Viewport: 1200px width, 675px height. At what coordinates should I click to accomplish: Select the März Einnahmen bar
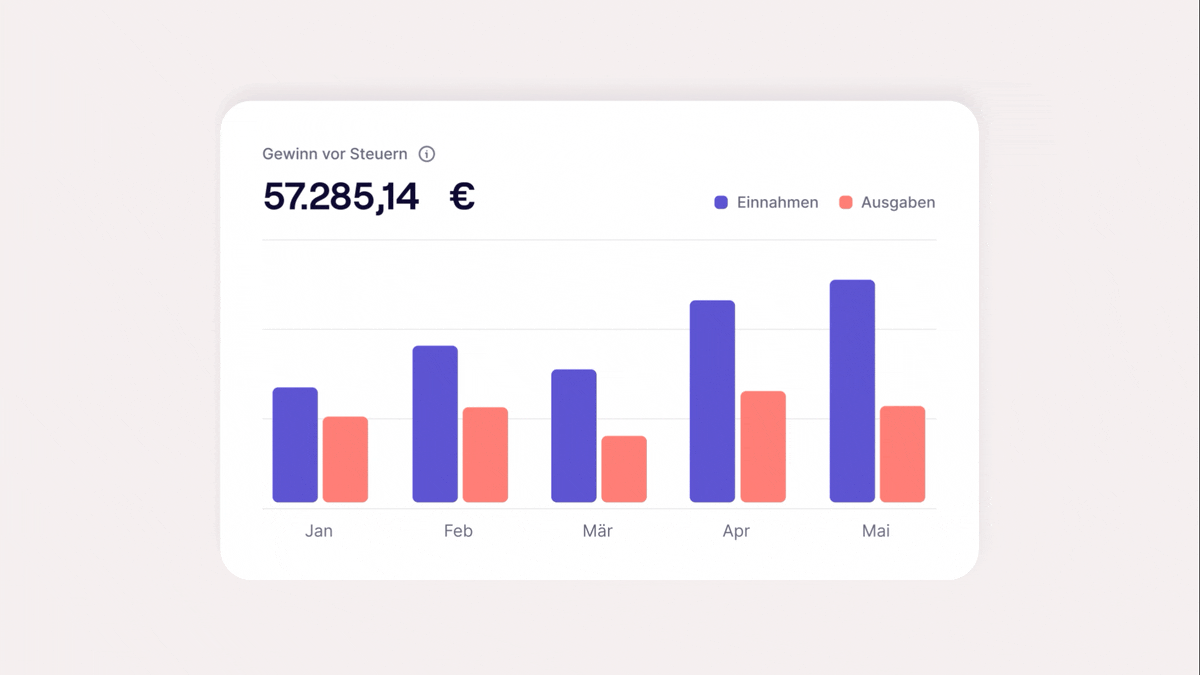(574, 436)
